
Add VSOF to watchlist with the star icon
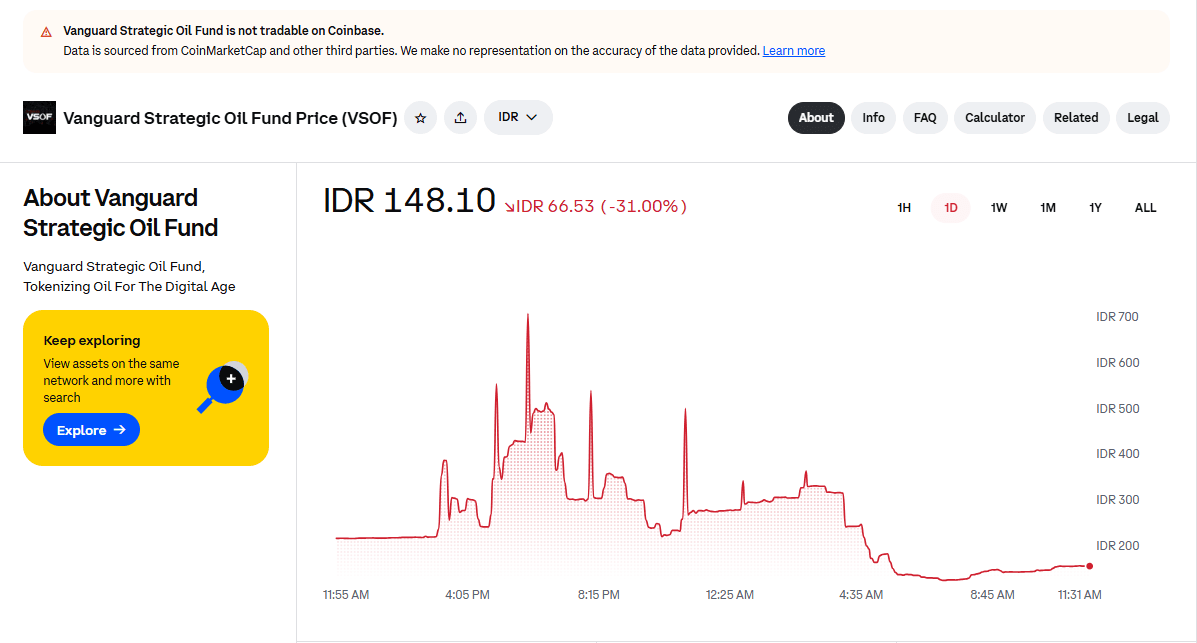pyautogui.click(x=421, y=118)
